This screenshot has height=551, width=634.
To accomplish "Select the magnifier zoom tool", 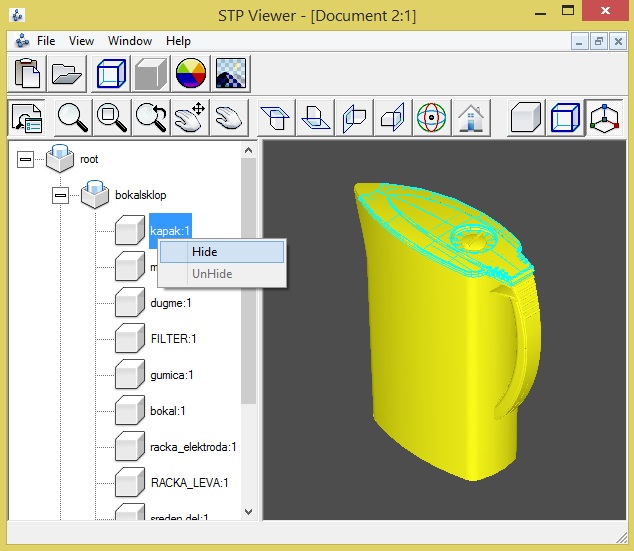I will 73,118.
